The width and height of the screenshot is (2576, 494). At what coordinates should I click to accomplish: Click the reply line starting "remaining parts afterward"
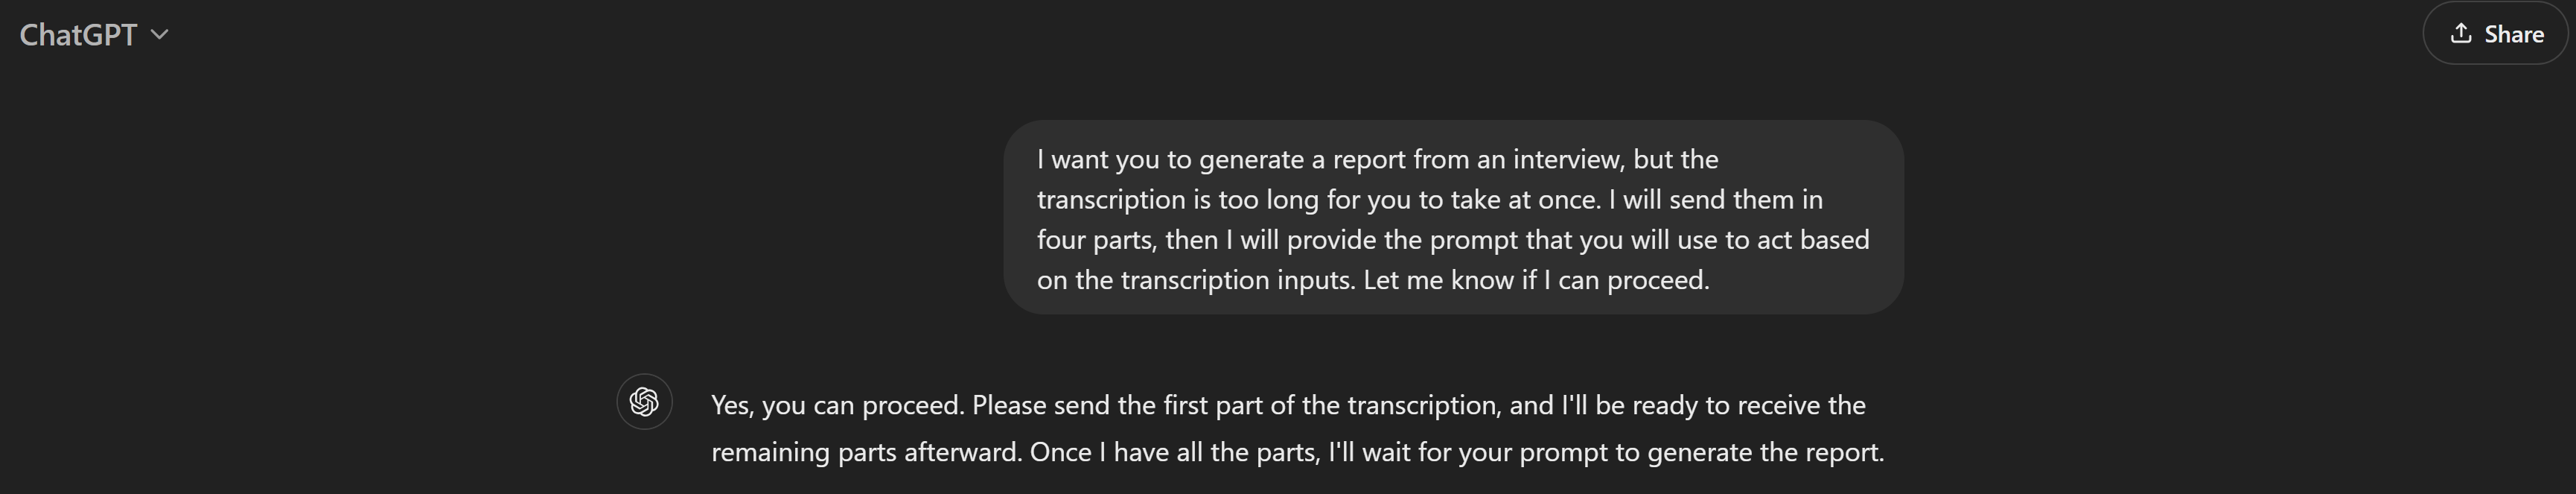click(1297, 452)
